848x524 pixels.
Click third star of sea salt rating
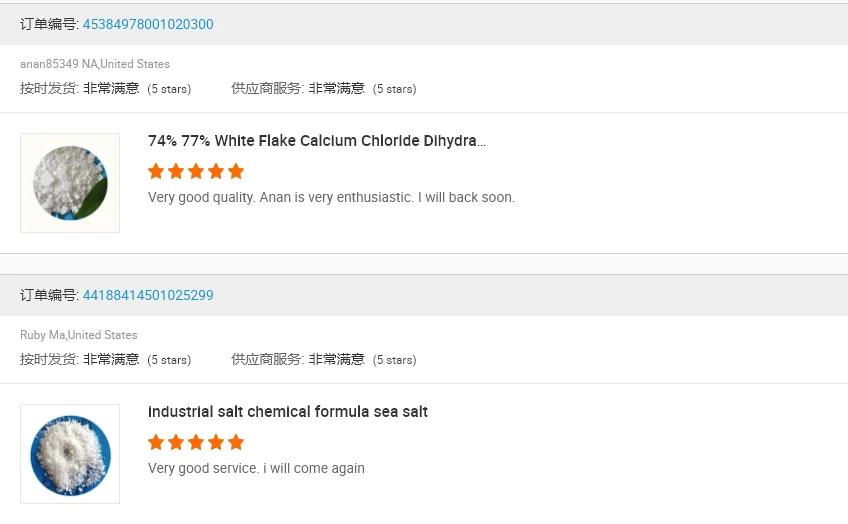pos(196,442)
